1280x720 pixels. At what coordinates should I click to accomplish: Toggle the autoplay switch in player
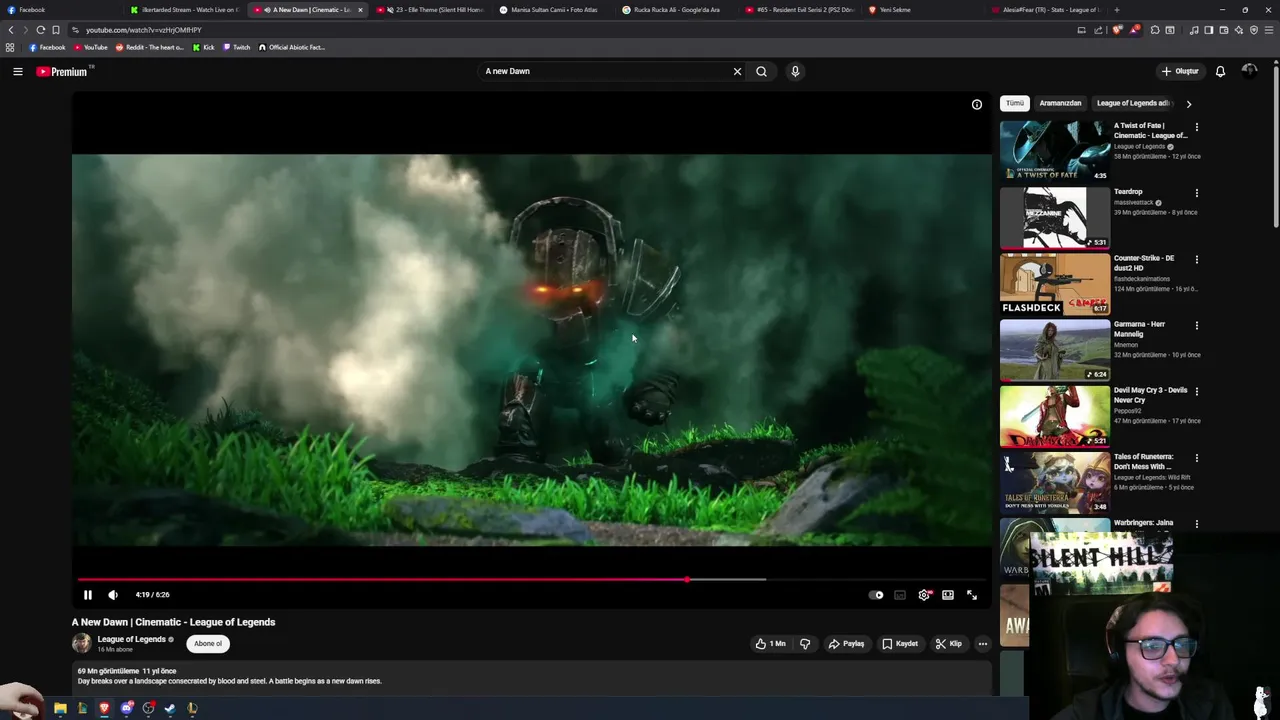(876, 595)
